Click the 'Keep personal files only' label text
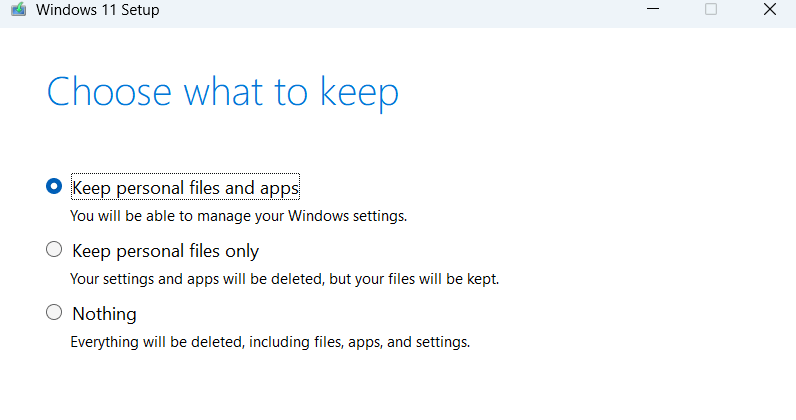This screenshot has width=796, height=420. [165, 251]
